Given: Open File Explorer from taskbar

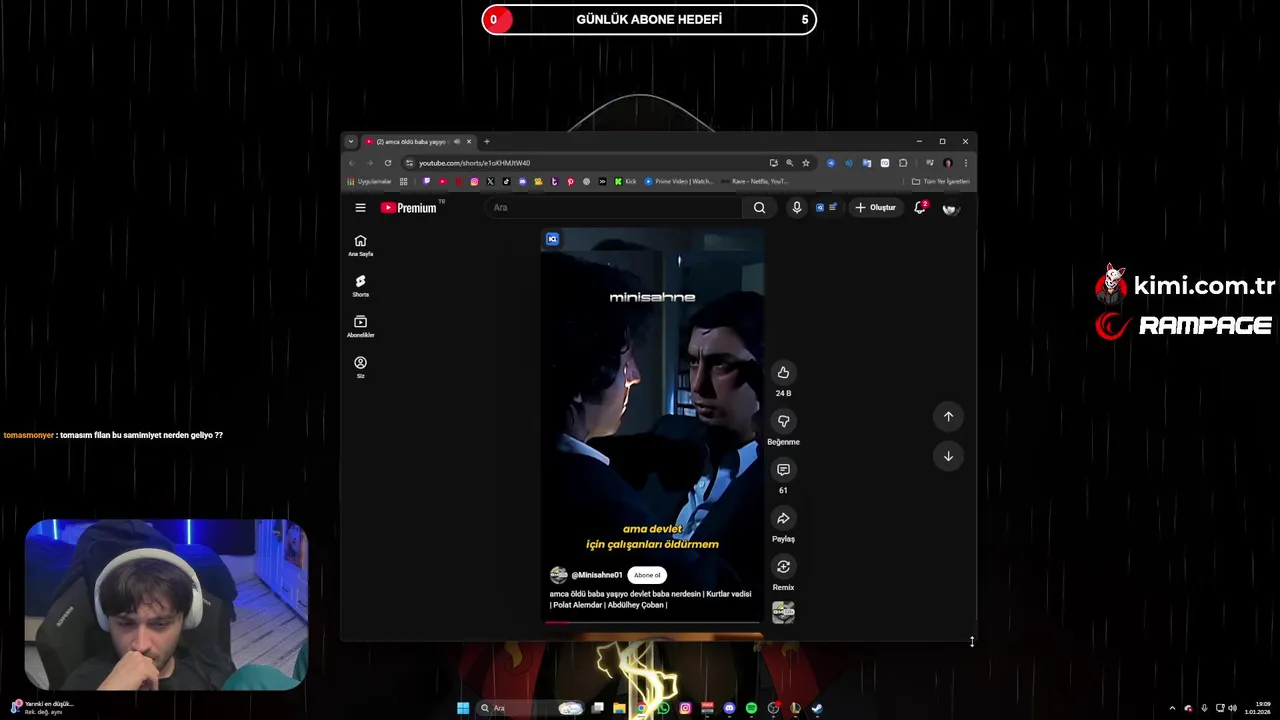Looking at the screenshot, I should [x=620, y=708].
